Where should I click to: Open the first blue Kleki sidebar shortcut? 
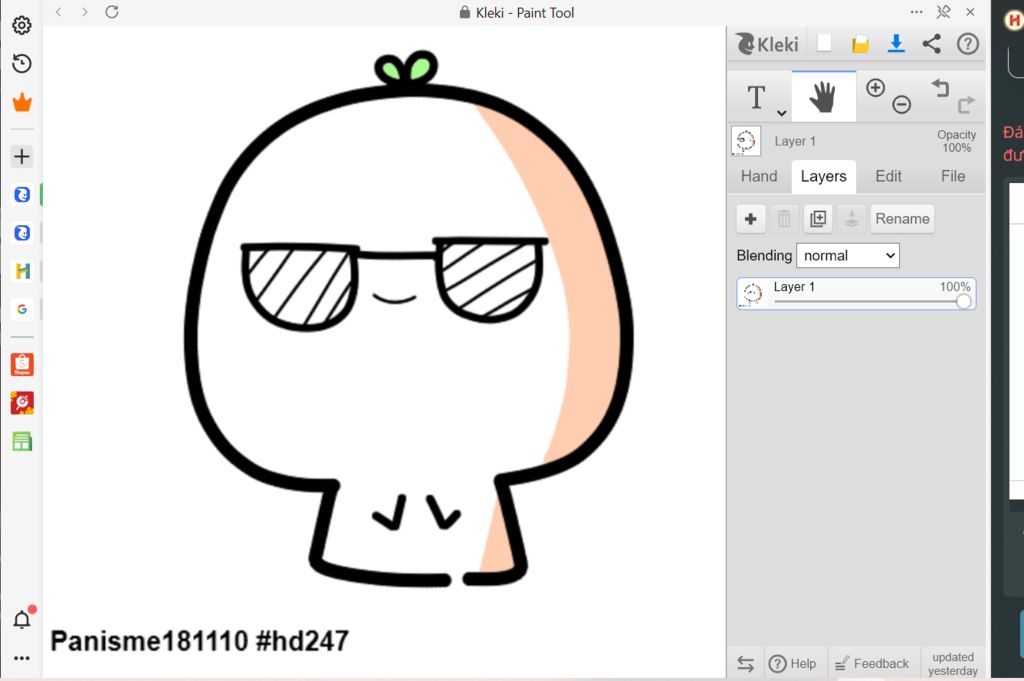[x=22, y=195]
